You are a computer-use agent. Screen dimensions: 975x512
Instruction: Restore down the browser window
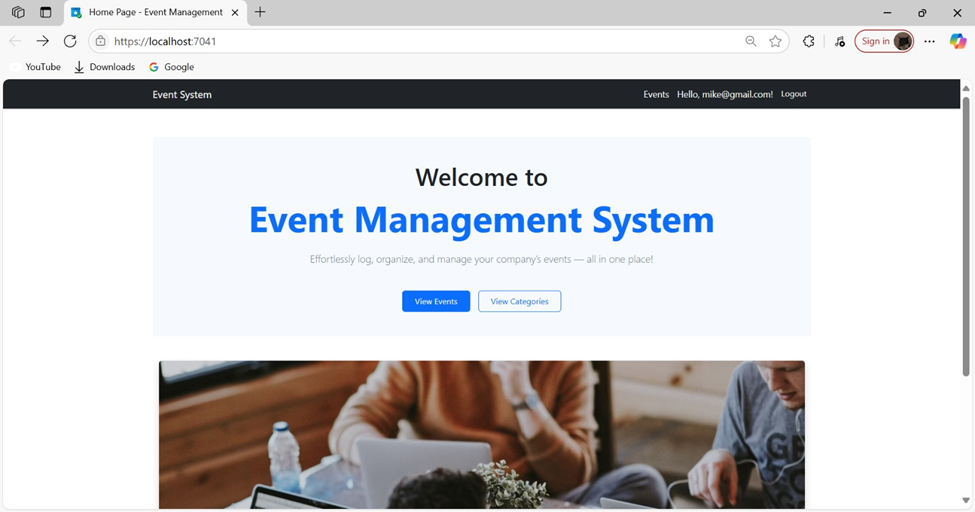922,12
